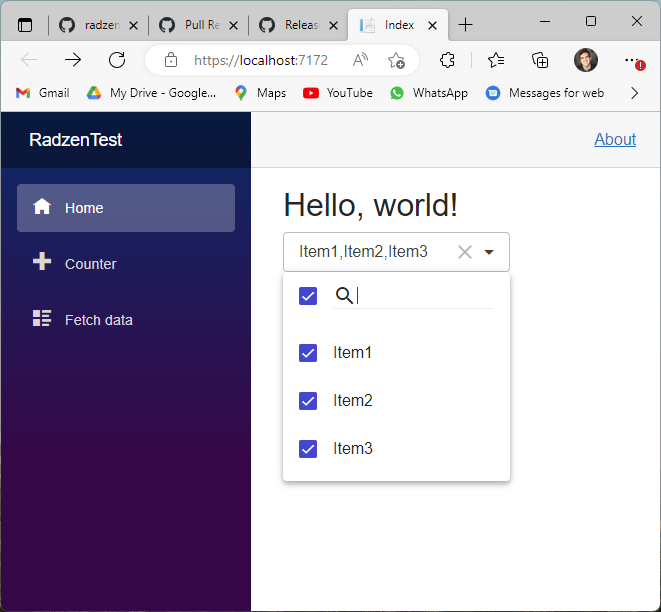Open Messages for web bookmark

click(545, 93)
